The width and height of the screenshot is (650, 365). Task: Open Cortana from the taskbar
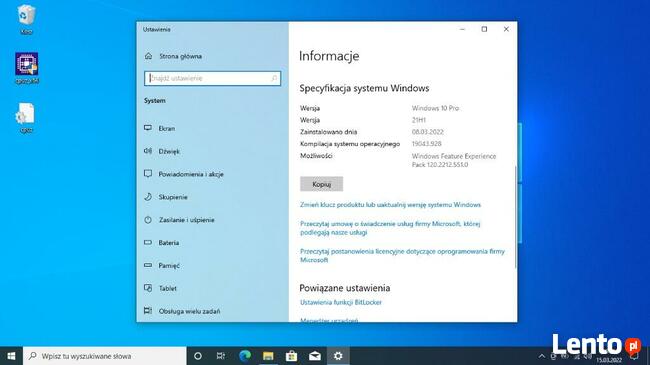point(198,356)
